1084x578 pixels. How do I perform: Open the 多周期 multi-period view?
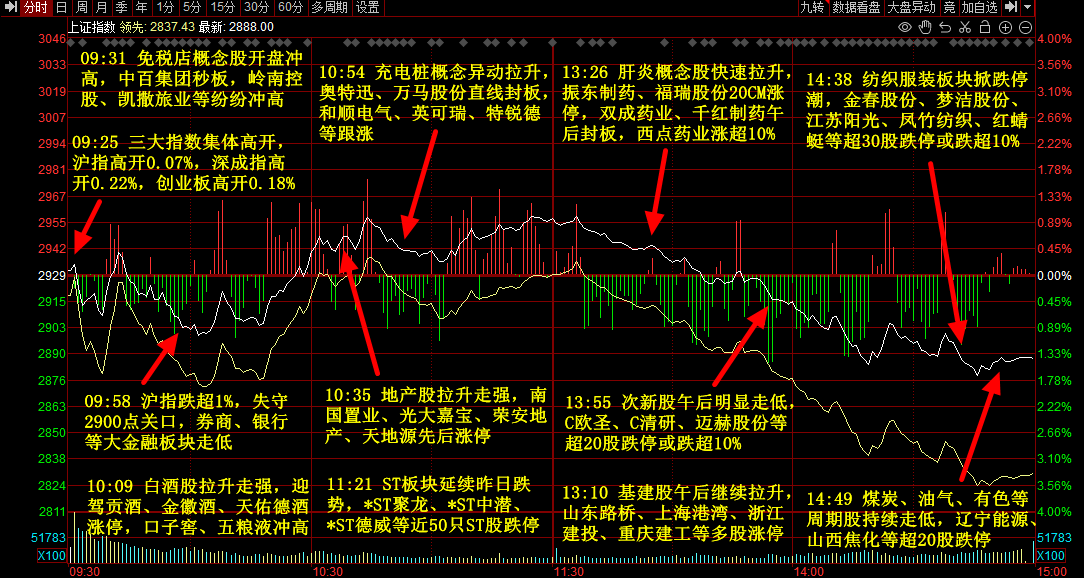point(330,7)
